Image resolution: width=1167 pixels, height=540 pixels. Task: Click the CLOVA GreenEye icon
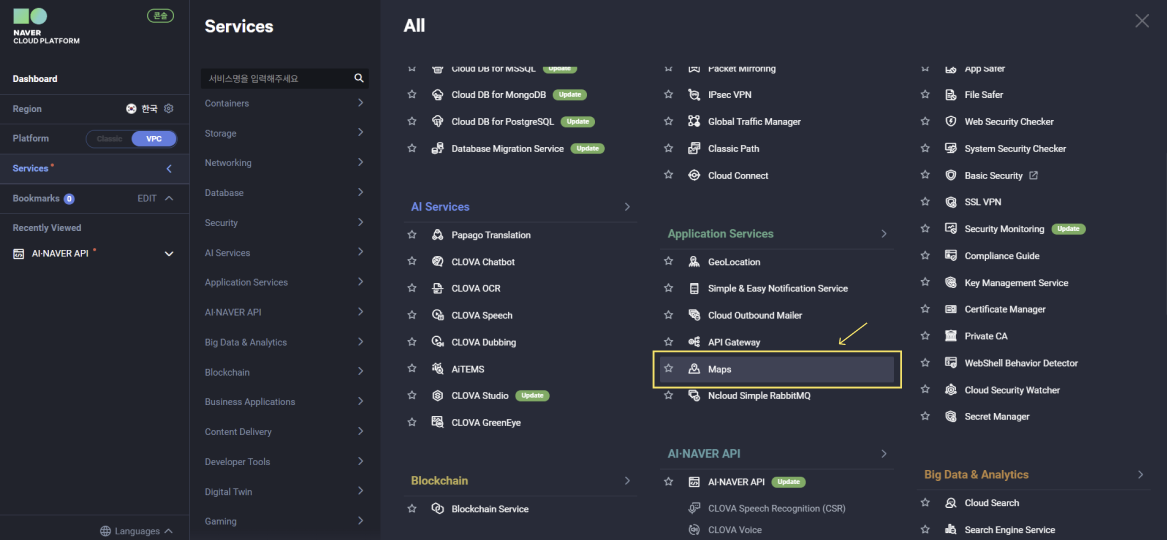point(438,422)
